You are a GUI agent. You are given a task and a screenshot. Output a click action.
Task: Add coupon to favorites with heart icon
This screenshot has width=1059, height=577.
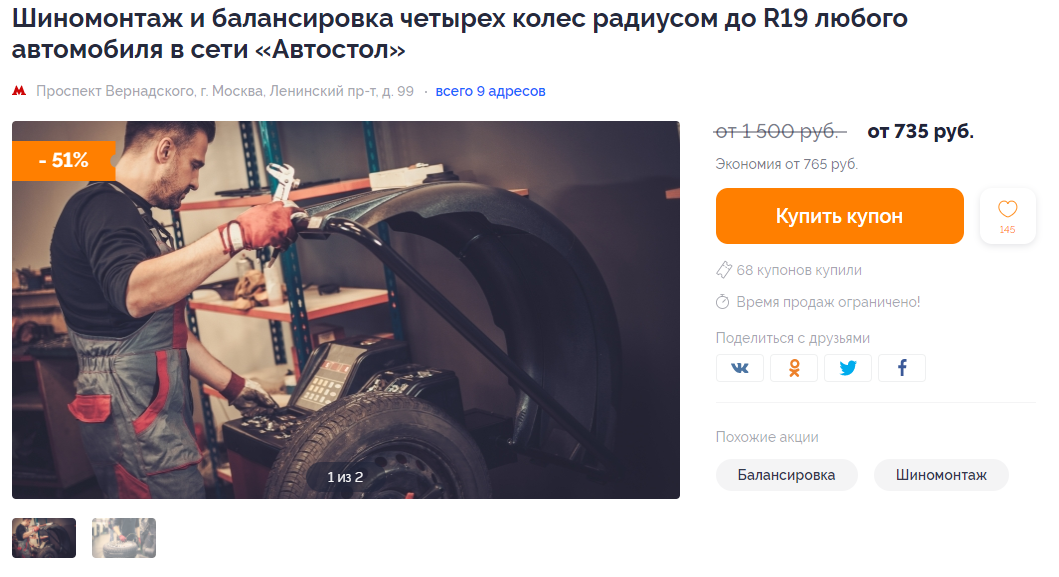[x=1007, y=216]
